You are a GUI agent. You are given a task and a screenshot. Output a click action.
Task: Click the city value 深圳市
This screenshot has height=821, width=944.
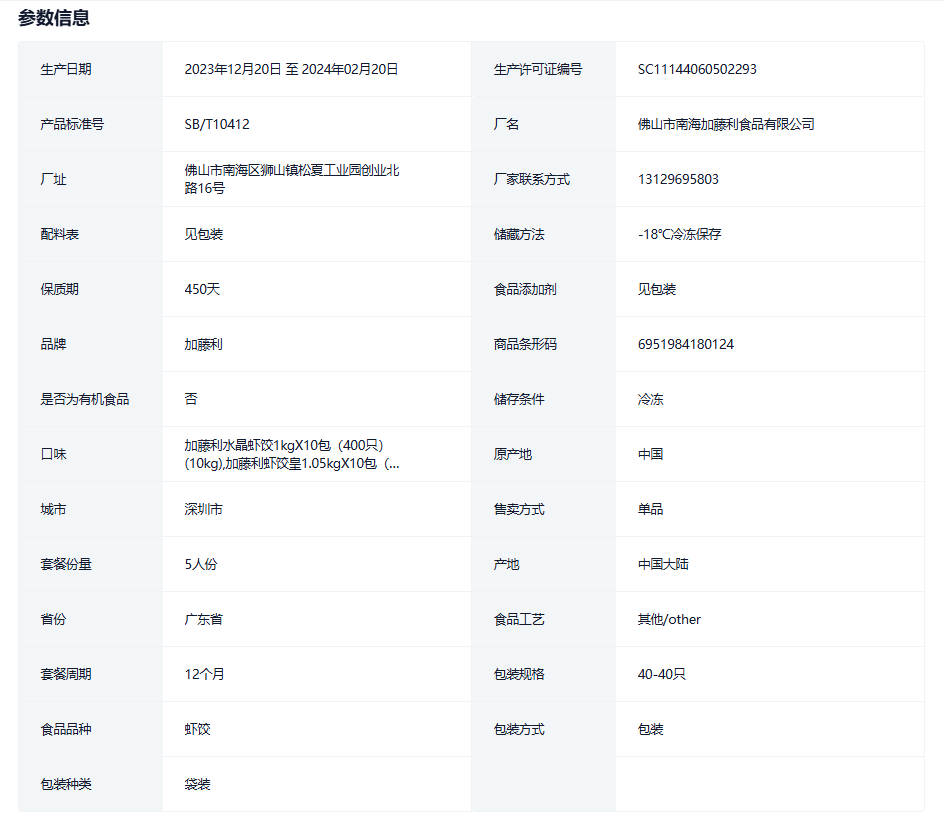tap(204, 509)
